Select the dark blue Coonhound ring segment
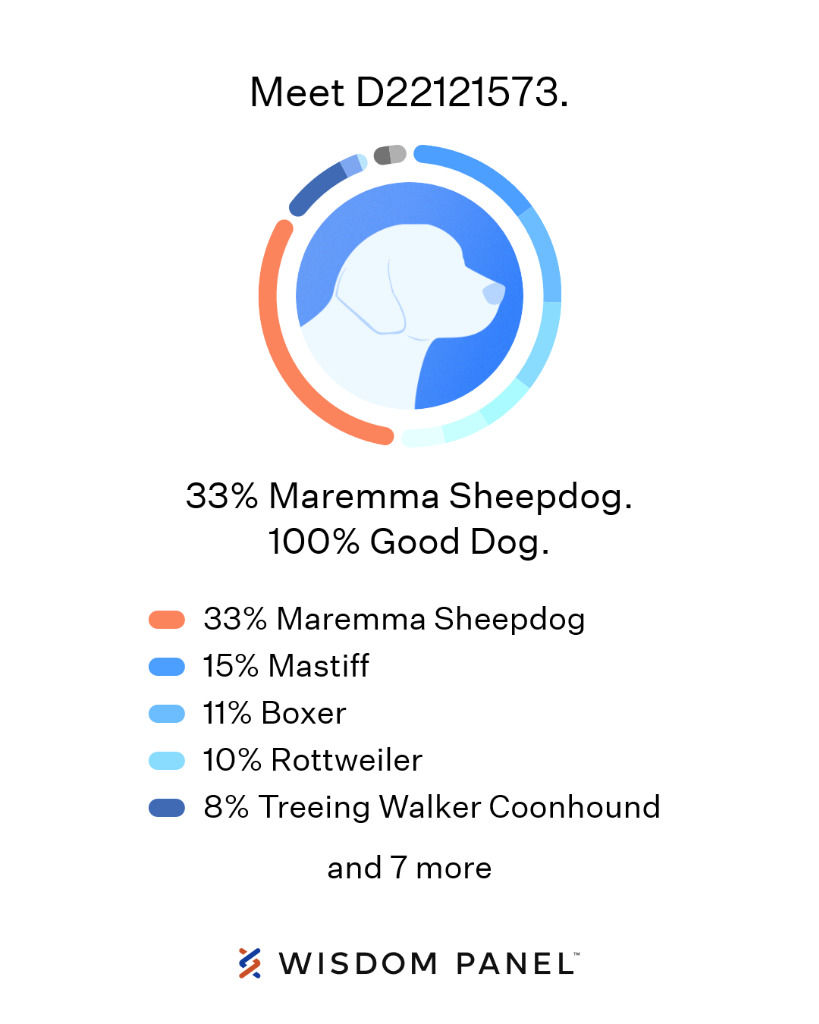 [317, 188]
